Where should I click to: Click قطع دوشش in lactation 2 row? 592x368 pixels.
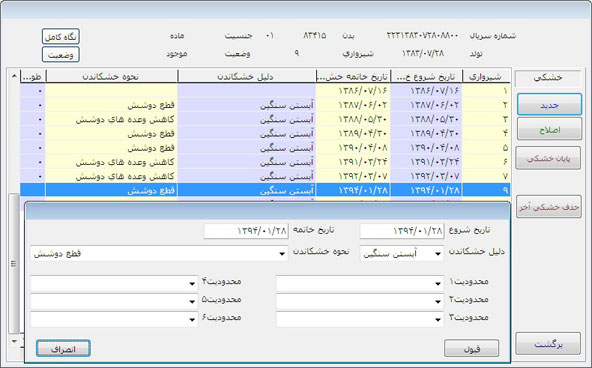(x=151, y=105)
